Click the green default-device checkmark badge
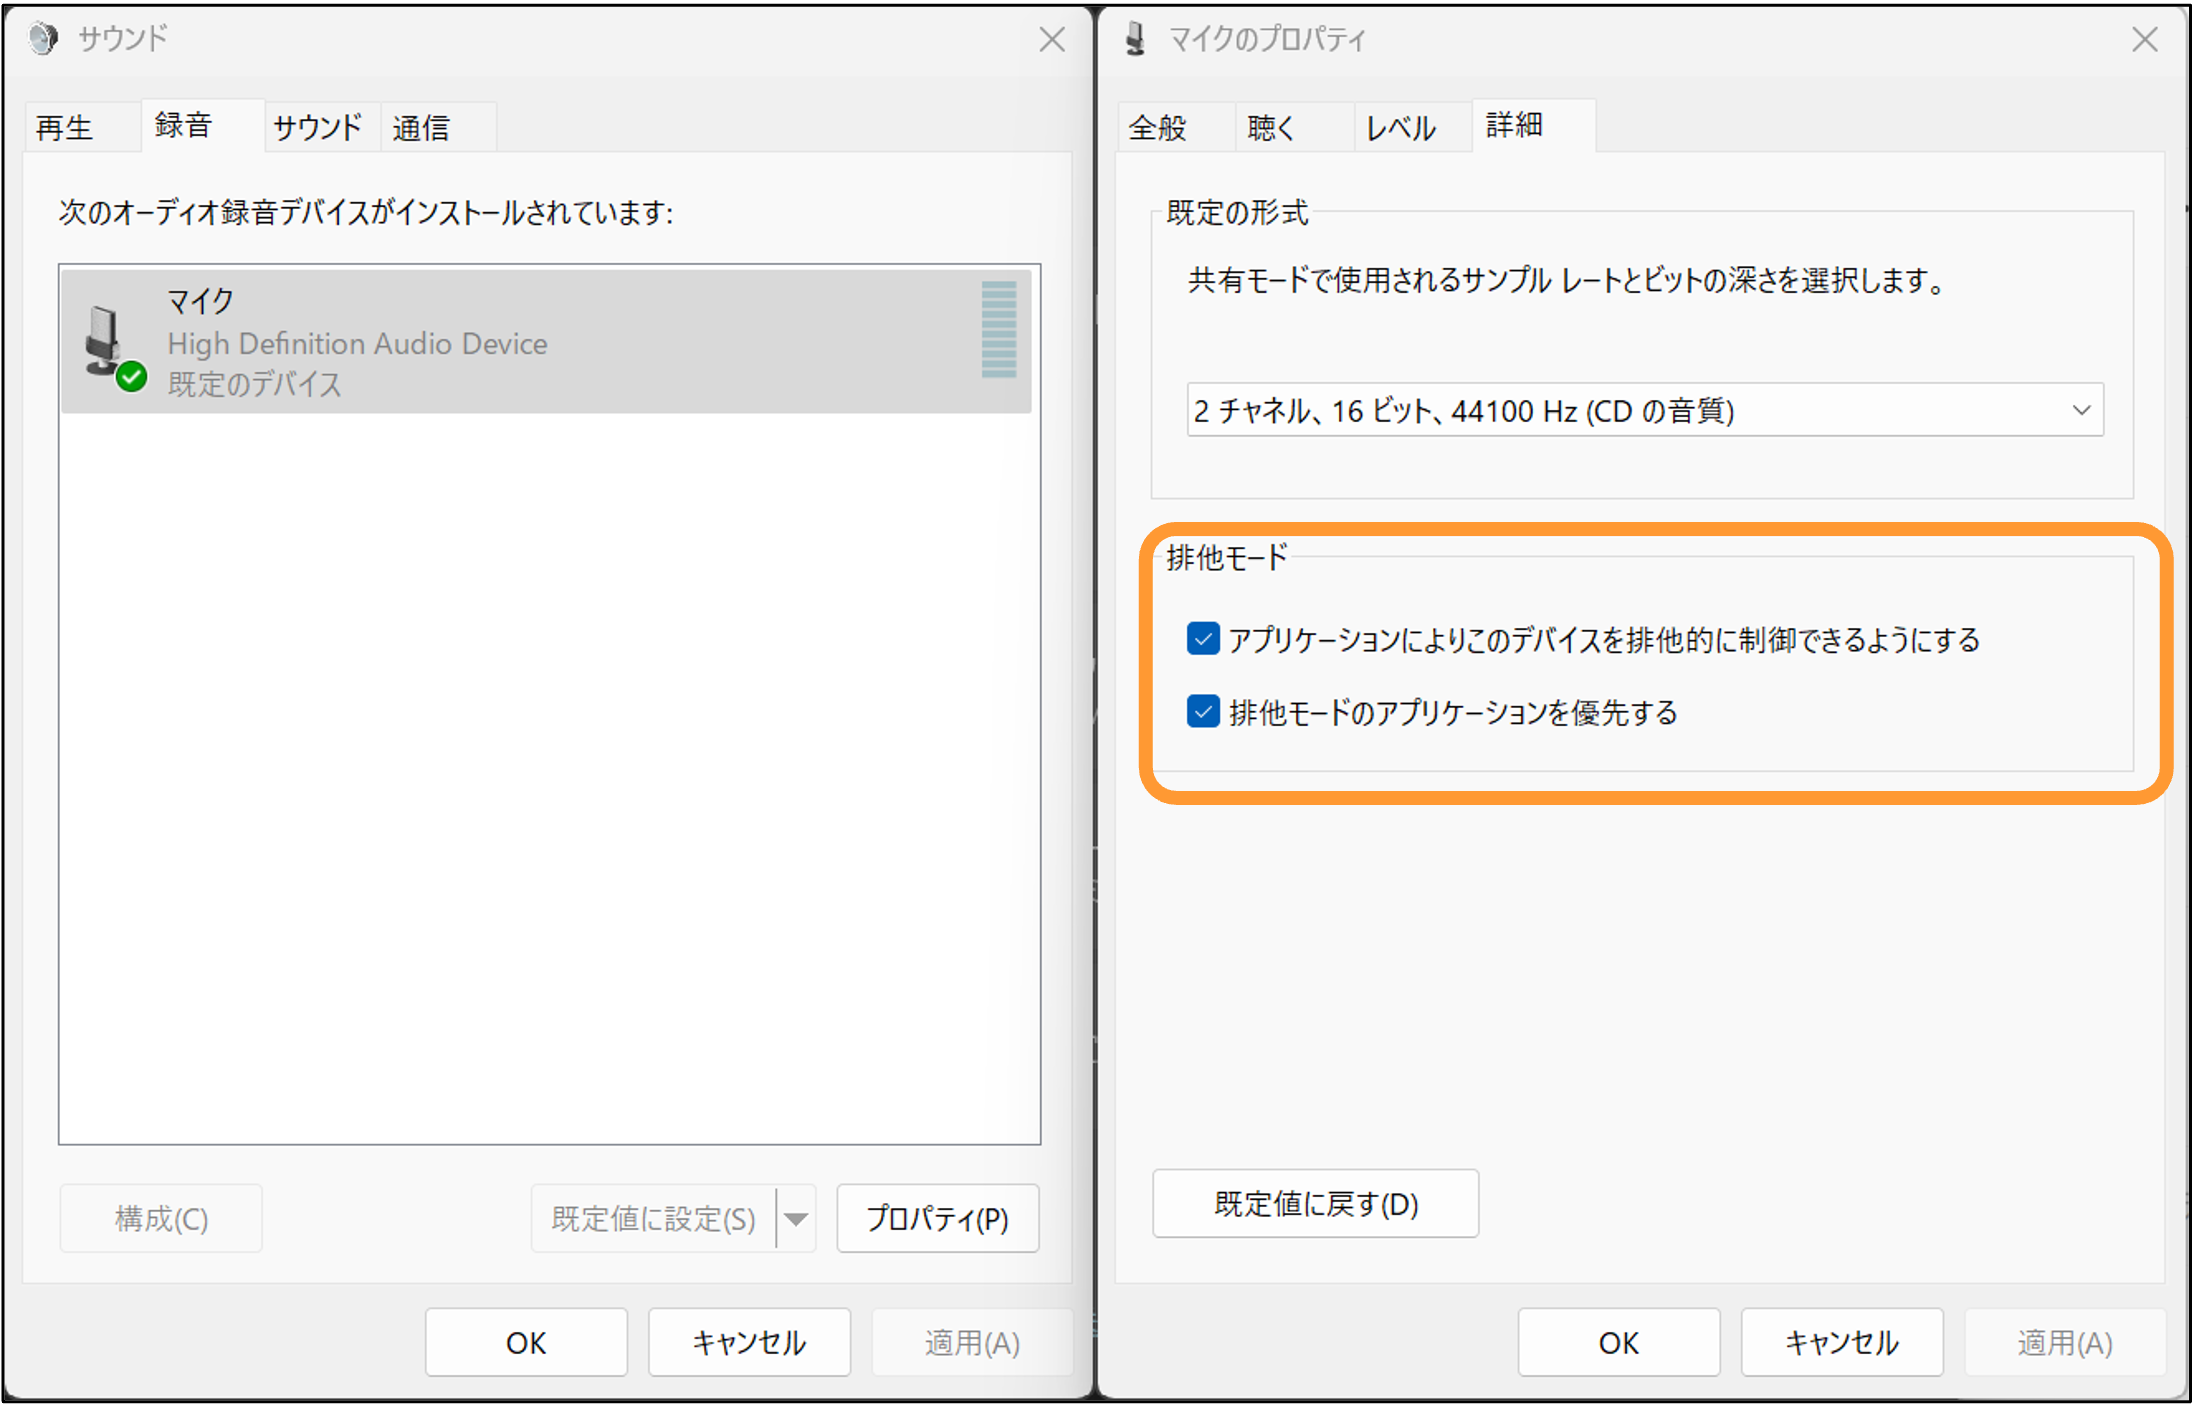Viewport: 2195px width, 1407px height. [131, 377]
